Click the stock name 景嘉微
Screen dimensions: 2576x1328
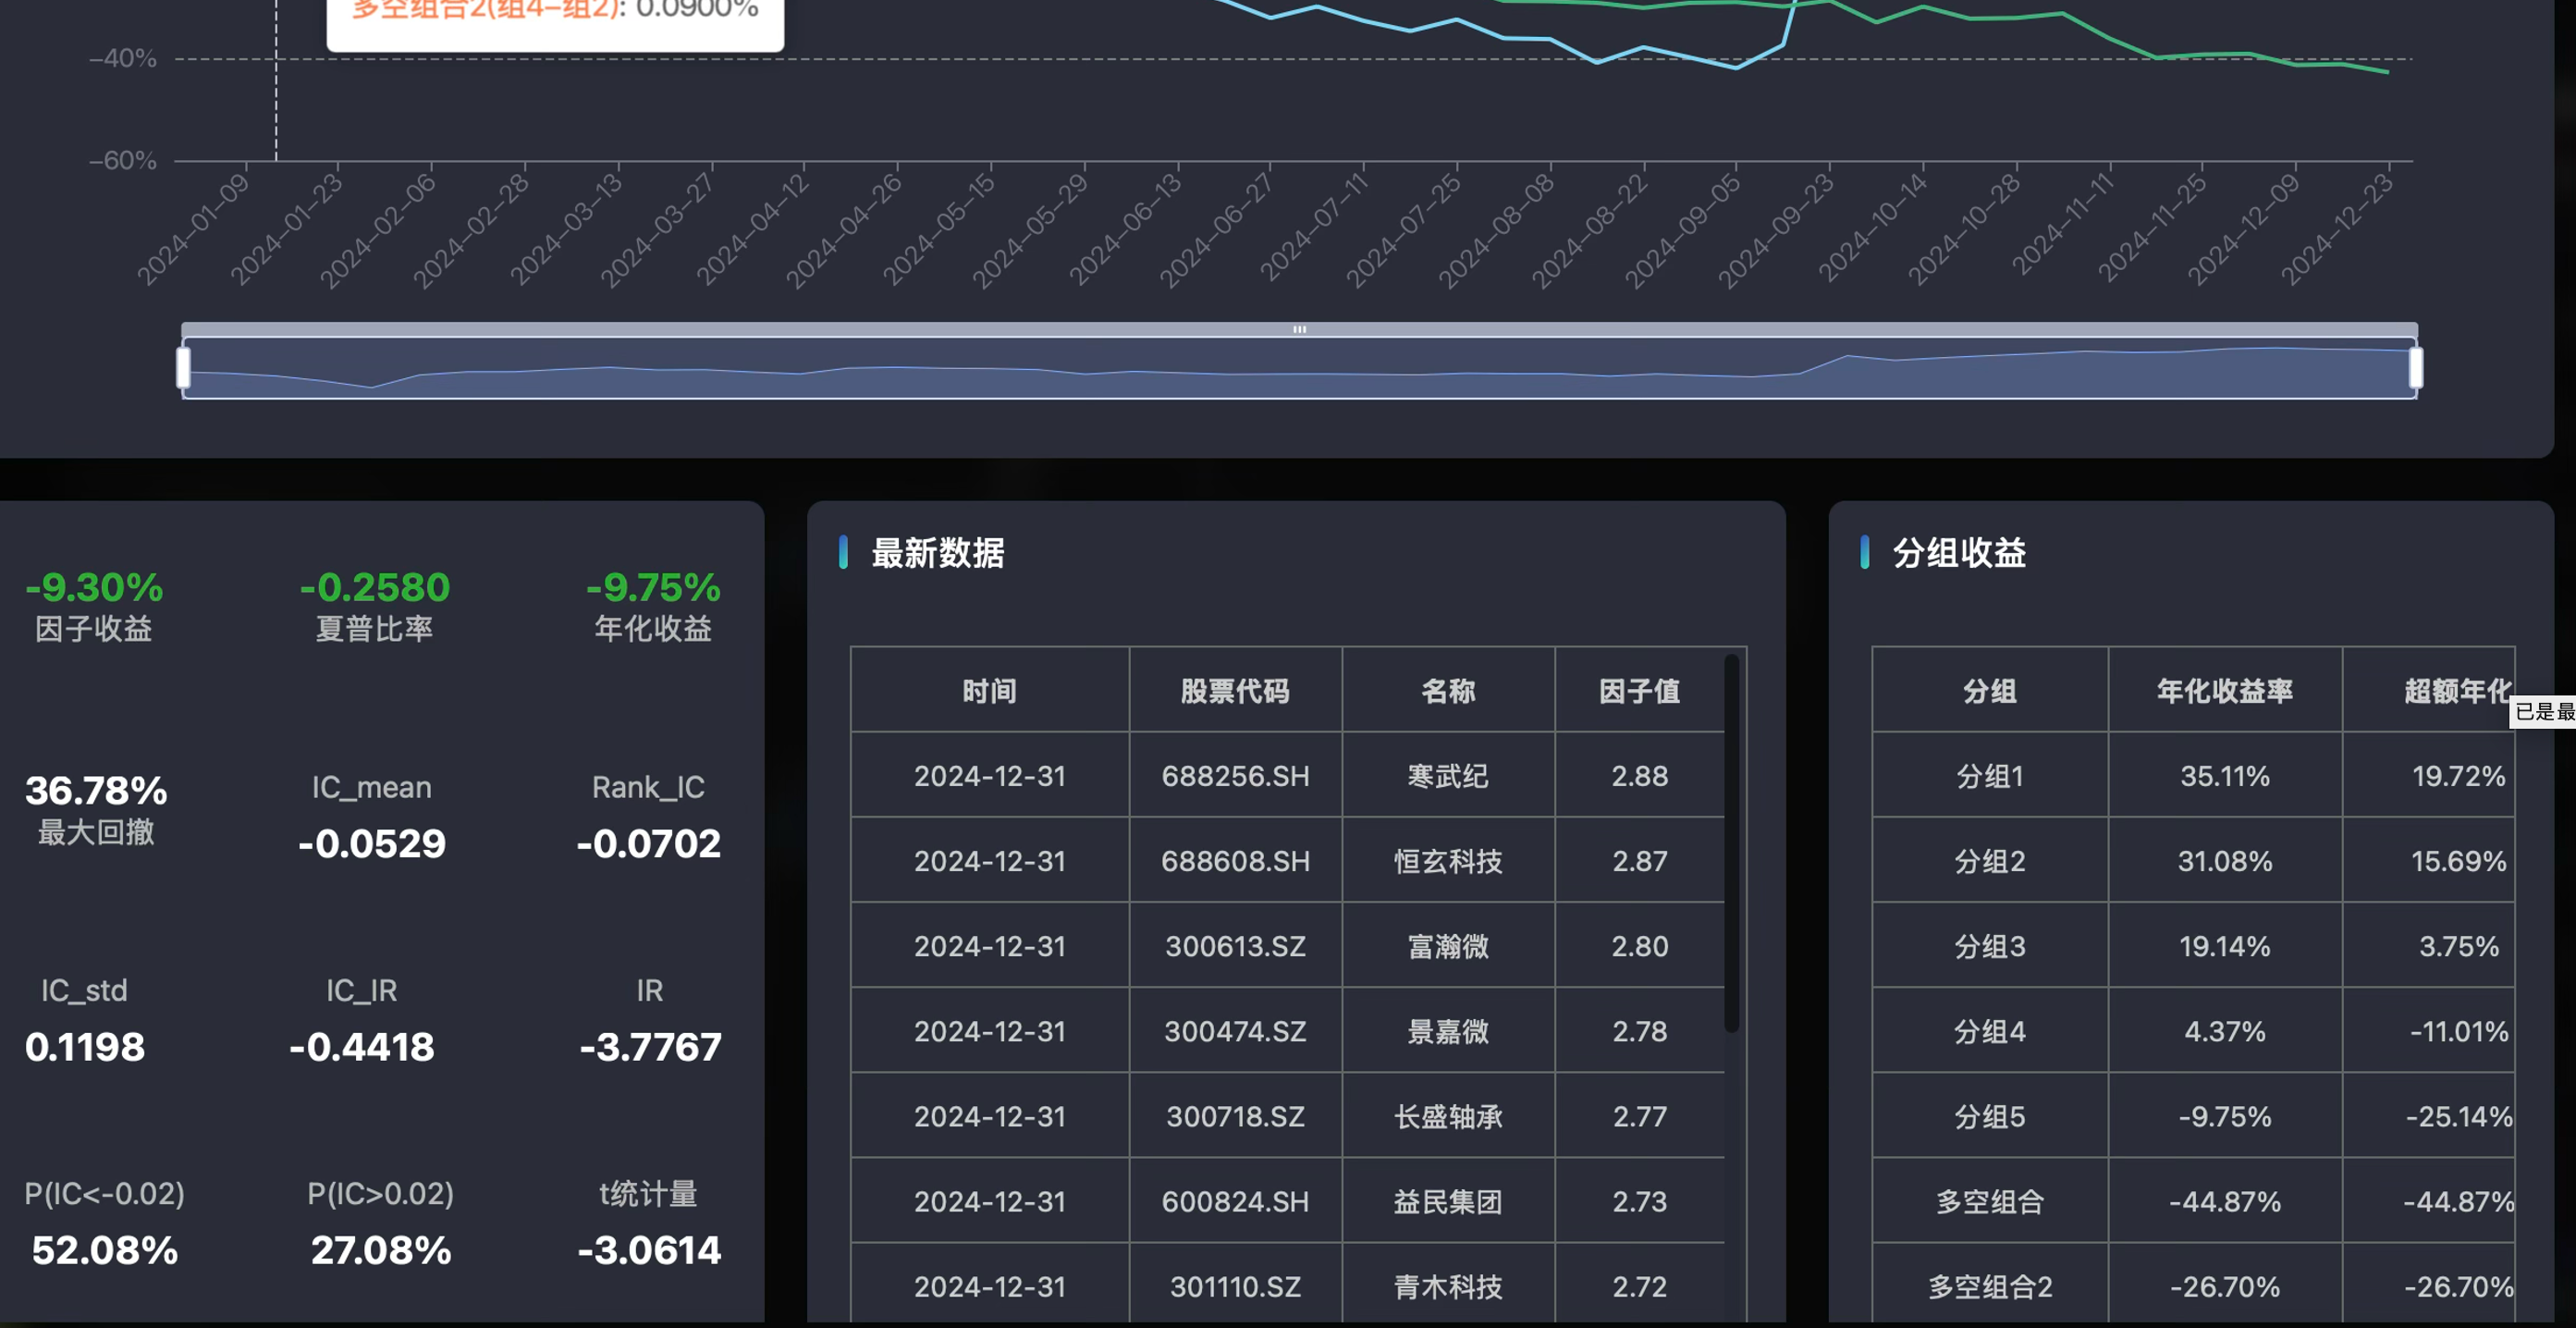coord(1448,1031)
